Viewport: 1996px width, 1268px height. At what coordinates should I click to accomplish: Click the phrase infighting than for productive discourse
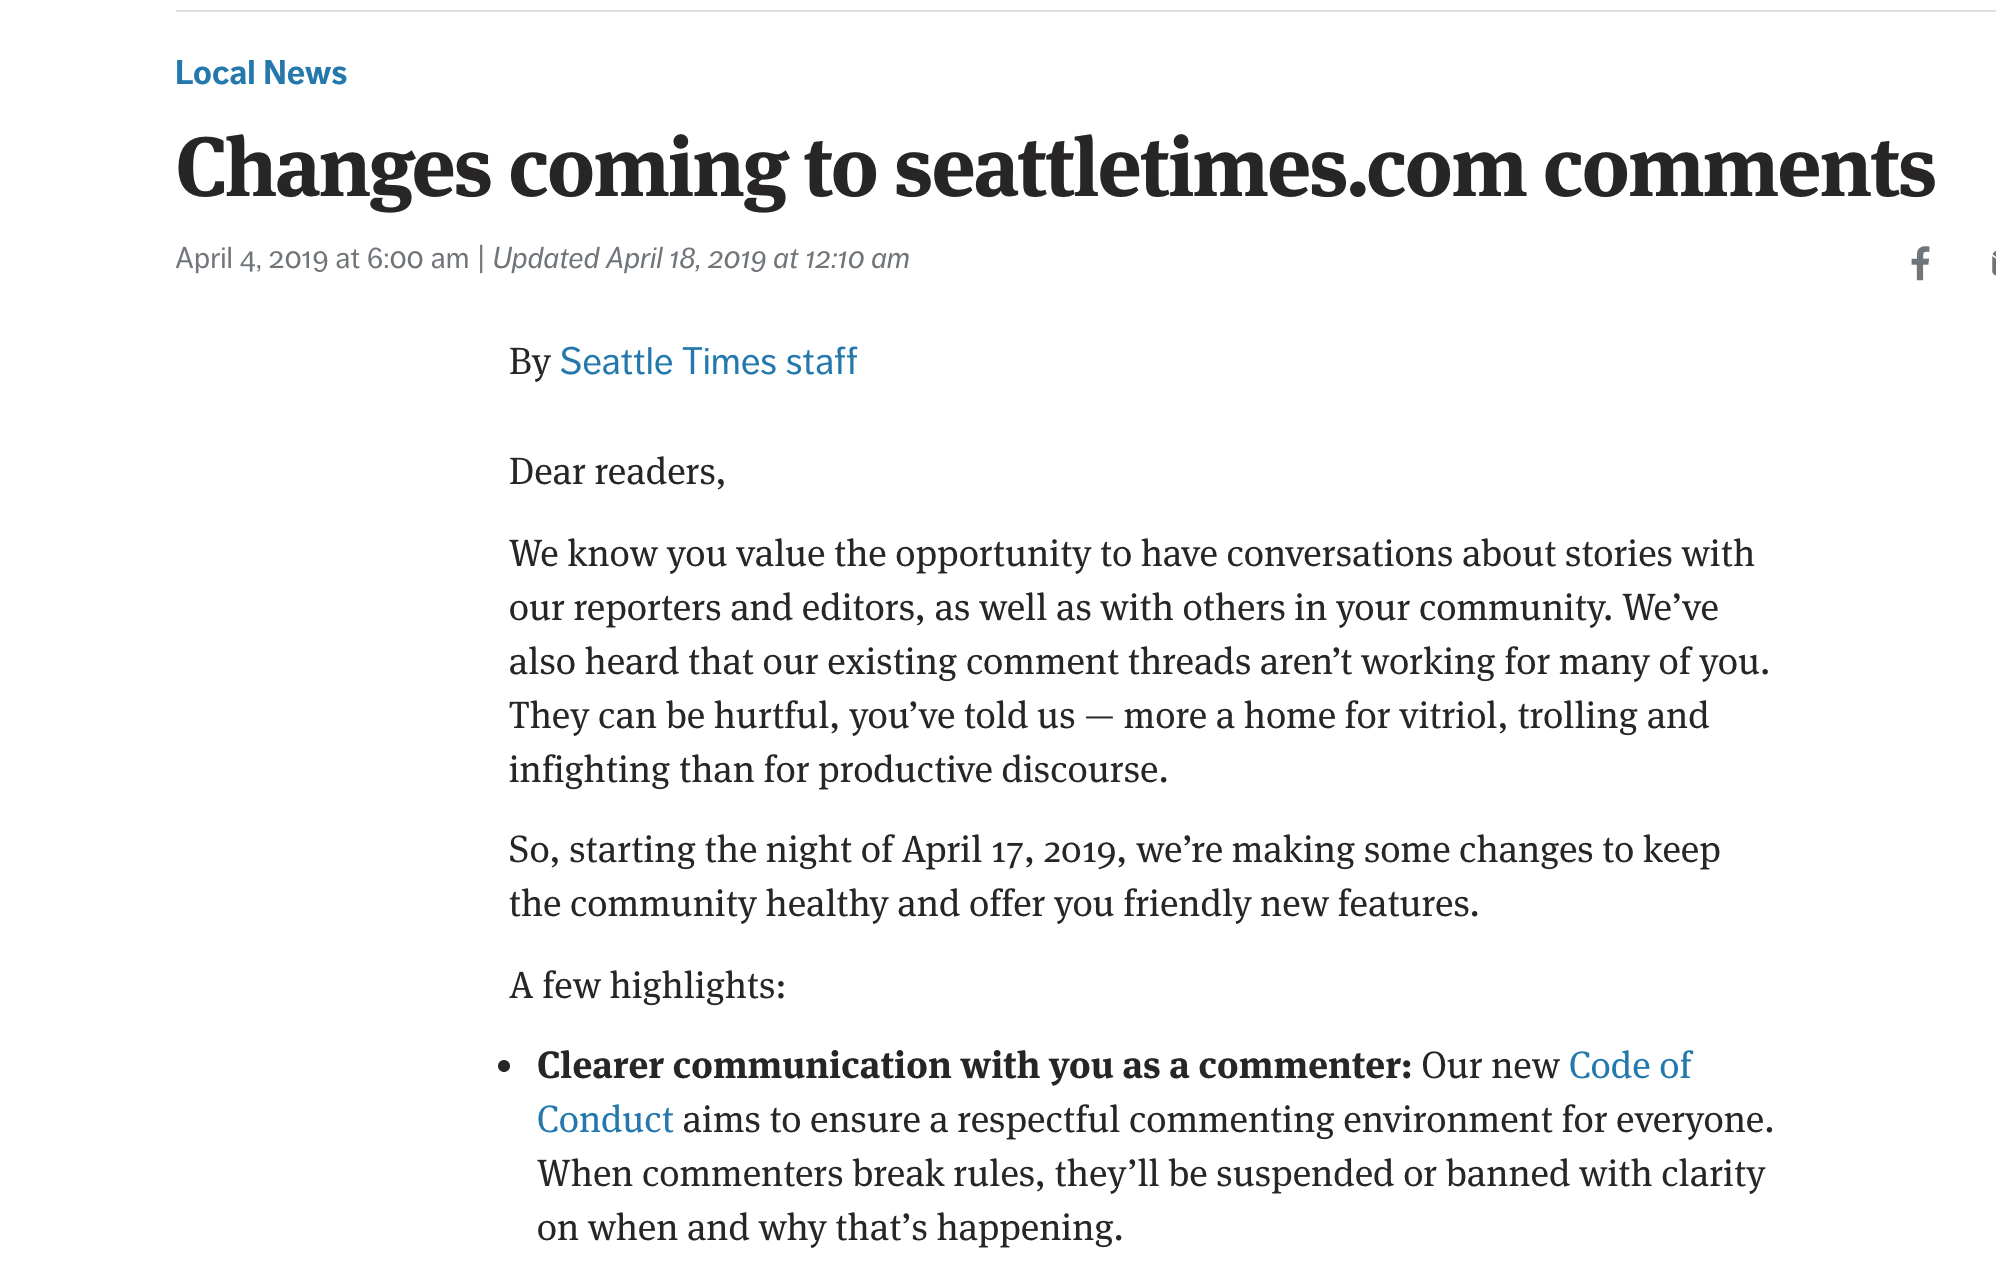coord(838,770)
